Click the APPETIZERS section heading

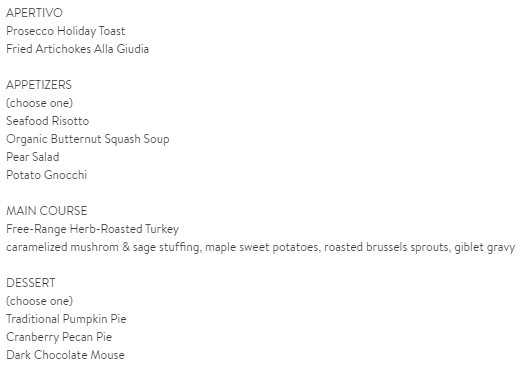coord(39,85)
